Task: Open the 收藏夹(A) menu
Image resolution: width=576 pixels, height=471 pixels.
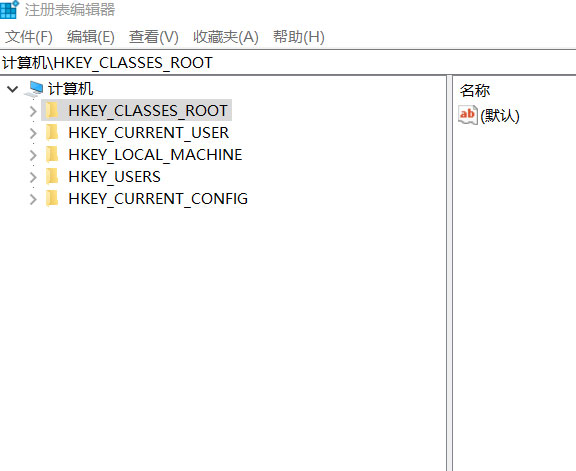Action: [x=226, y=37]
